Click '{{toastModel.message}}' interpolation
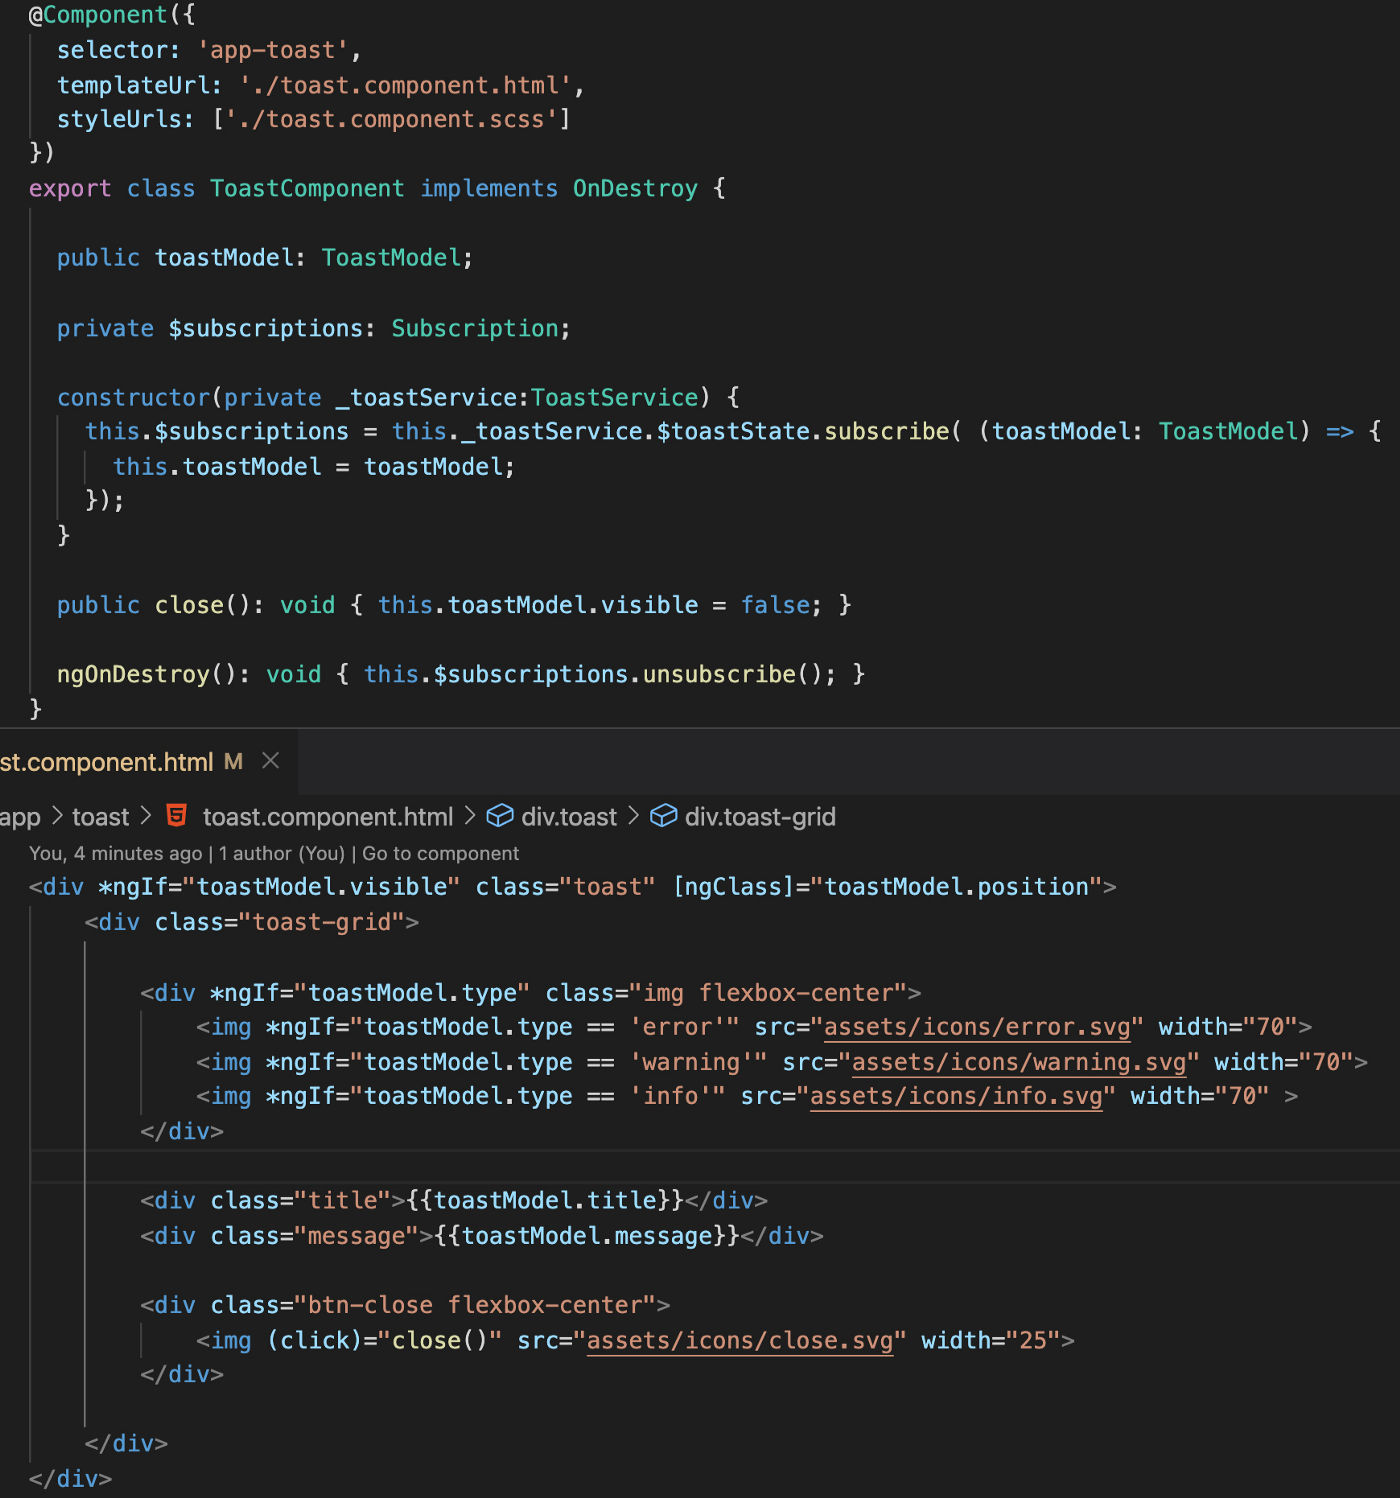Screen dimensions: 1400x1498 pyautogui.click(x=587, y=1236)
